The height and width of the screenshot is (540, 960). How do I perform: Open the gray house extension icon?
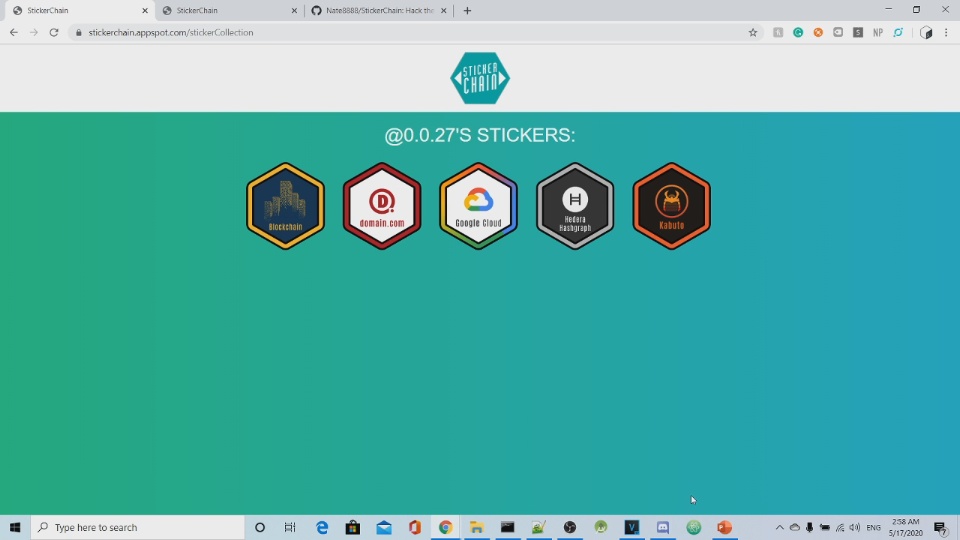click(x=778, y=32)
